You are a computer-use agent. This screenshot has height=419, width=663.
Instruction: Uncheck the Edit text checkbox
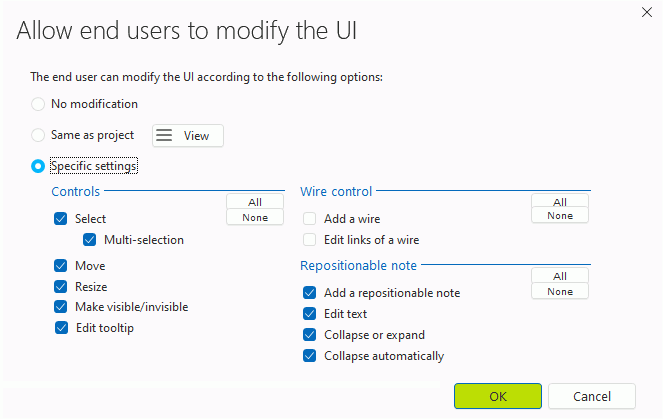tap(310, 314)
